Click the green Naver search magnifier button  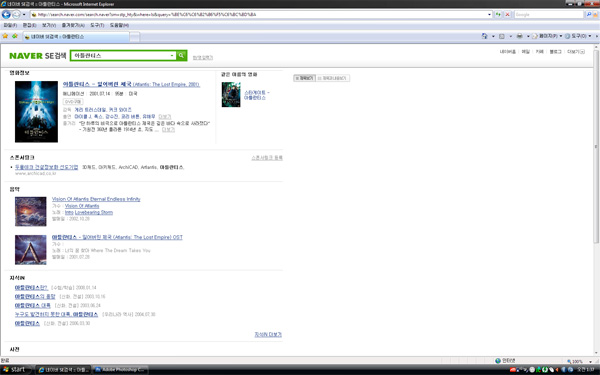(x=181, y=55)
